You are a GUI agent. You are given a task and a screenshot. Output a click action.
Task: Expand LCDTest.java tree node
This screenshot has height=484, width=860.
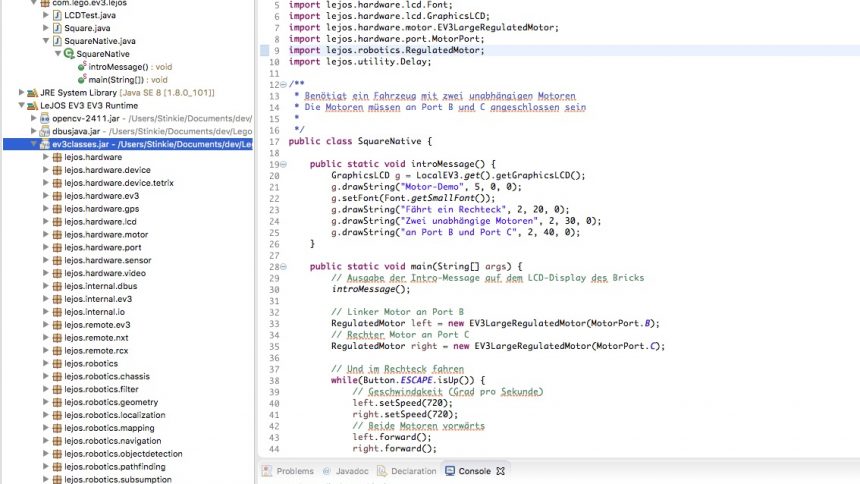tap(46, 15)
